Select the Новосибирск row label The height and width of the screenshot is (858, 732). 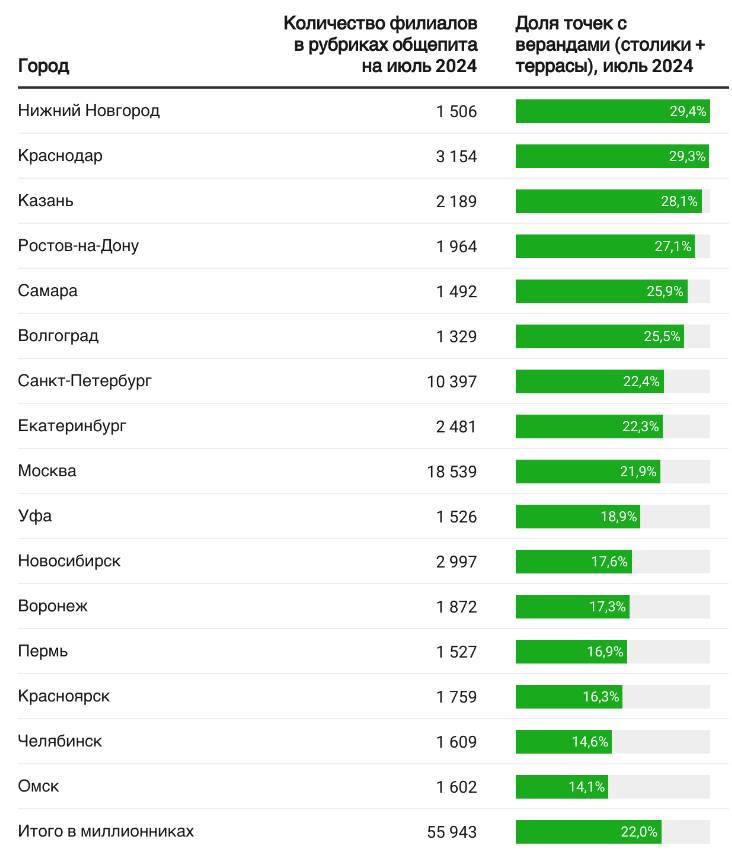(69, 561)
